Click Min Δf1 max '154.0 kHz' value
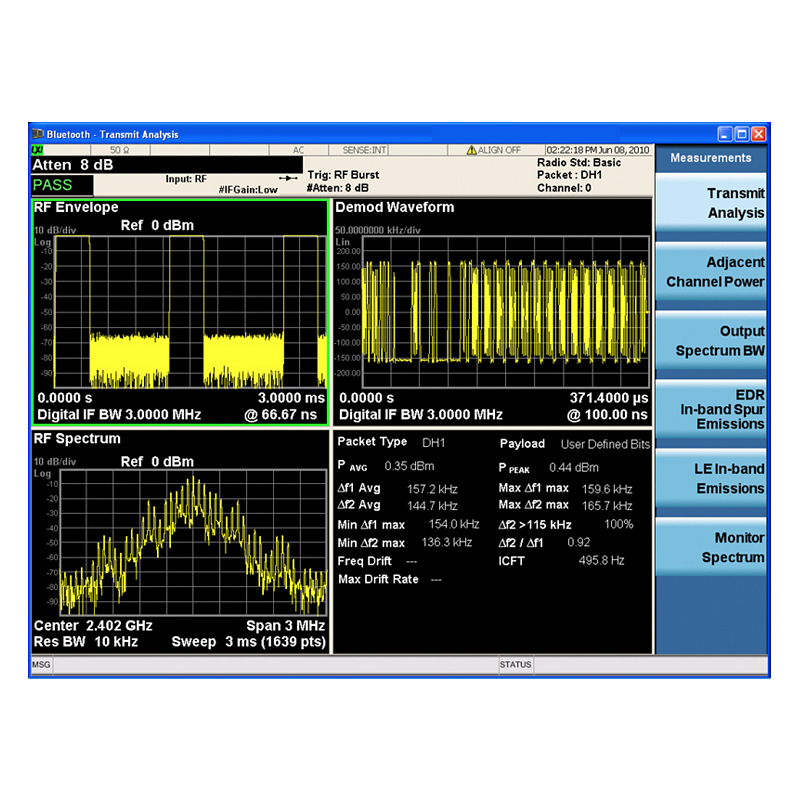The width and height of the screenshot is (800, 800). pyautogui.click(x=454, y=524)
